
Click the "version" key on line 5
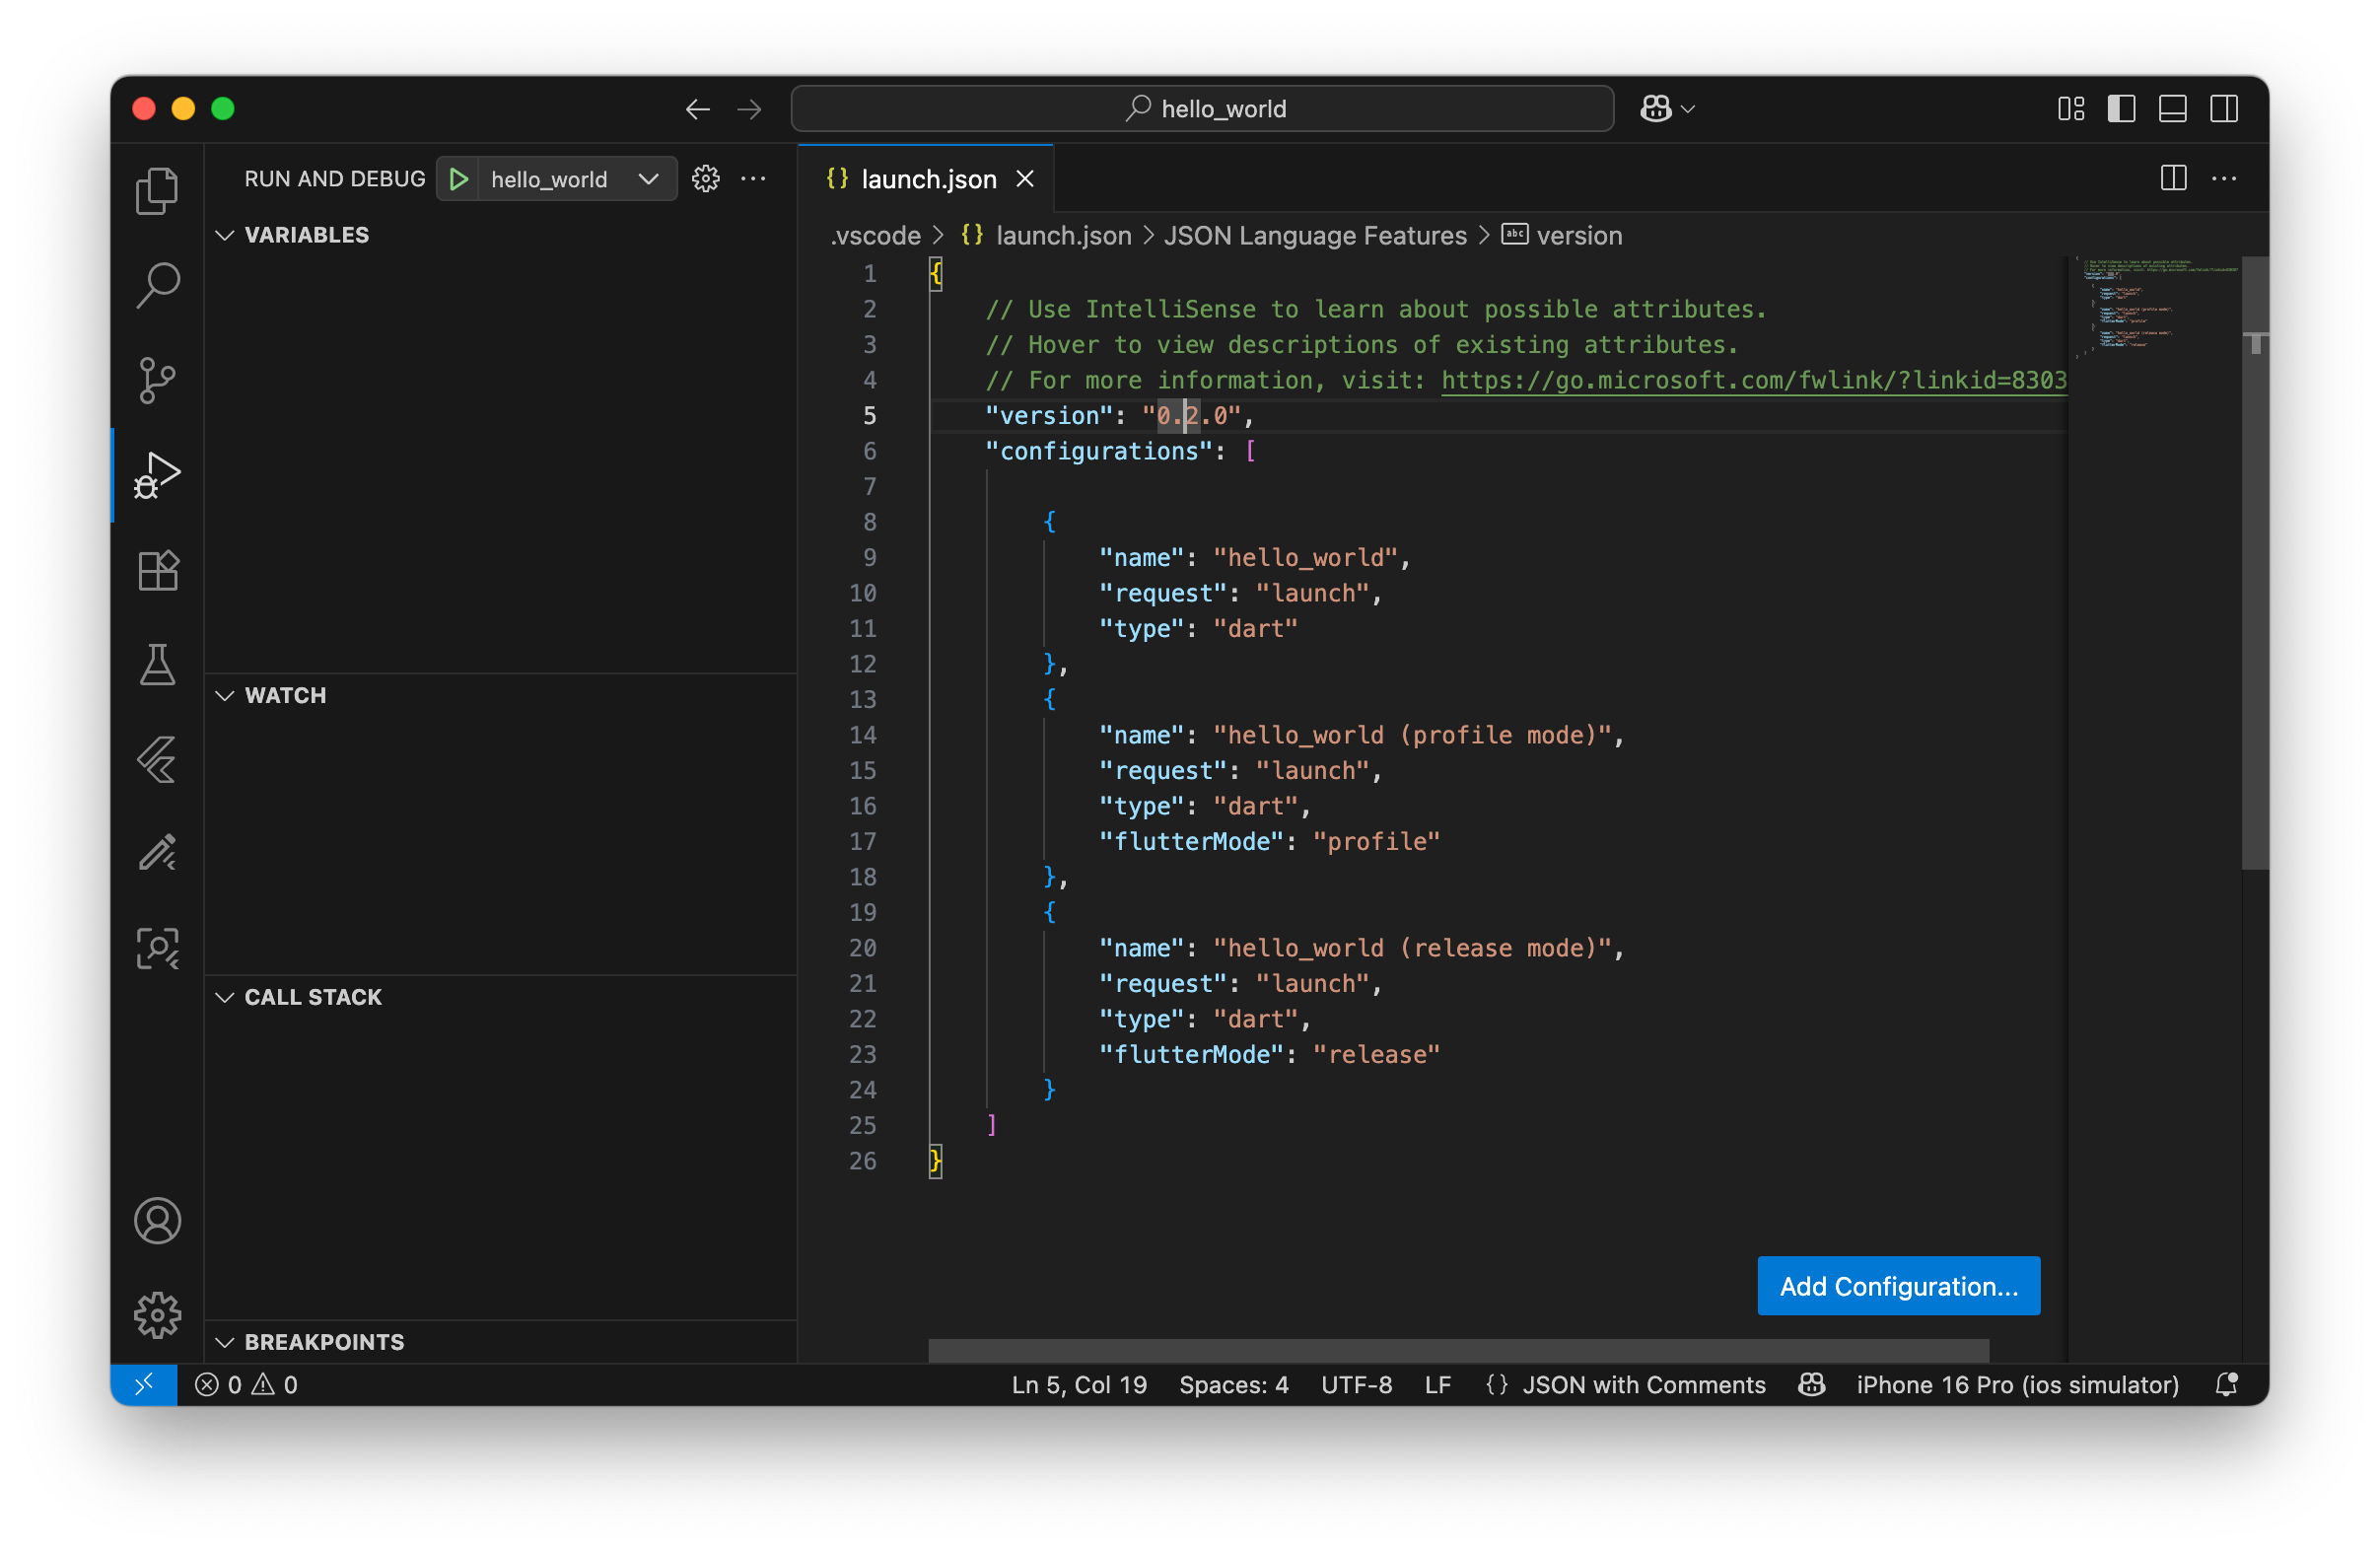coord(1049,416)
